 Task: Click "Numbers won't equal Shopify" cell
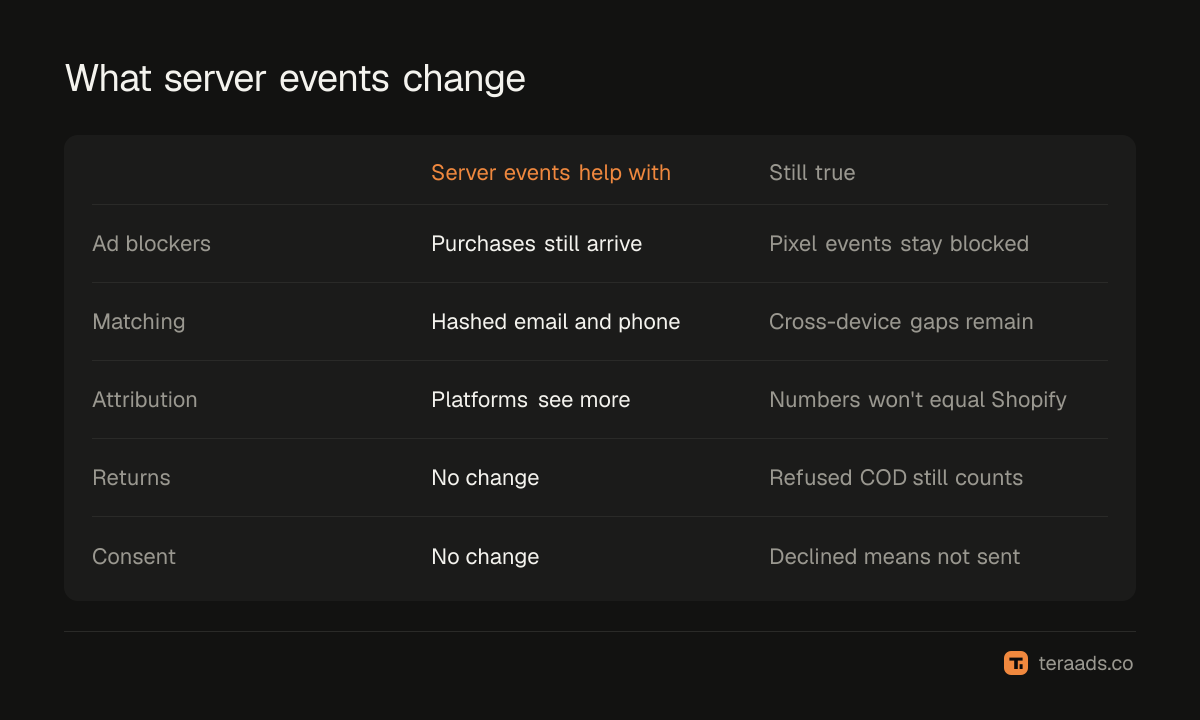(918, 399)
